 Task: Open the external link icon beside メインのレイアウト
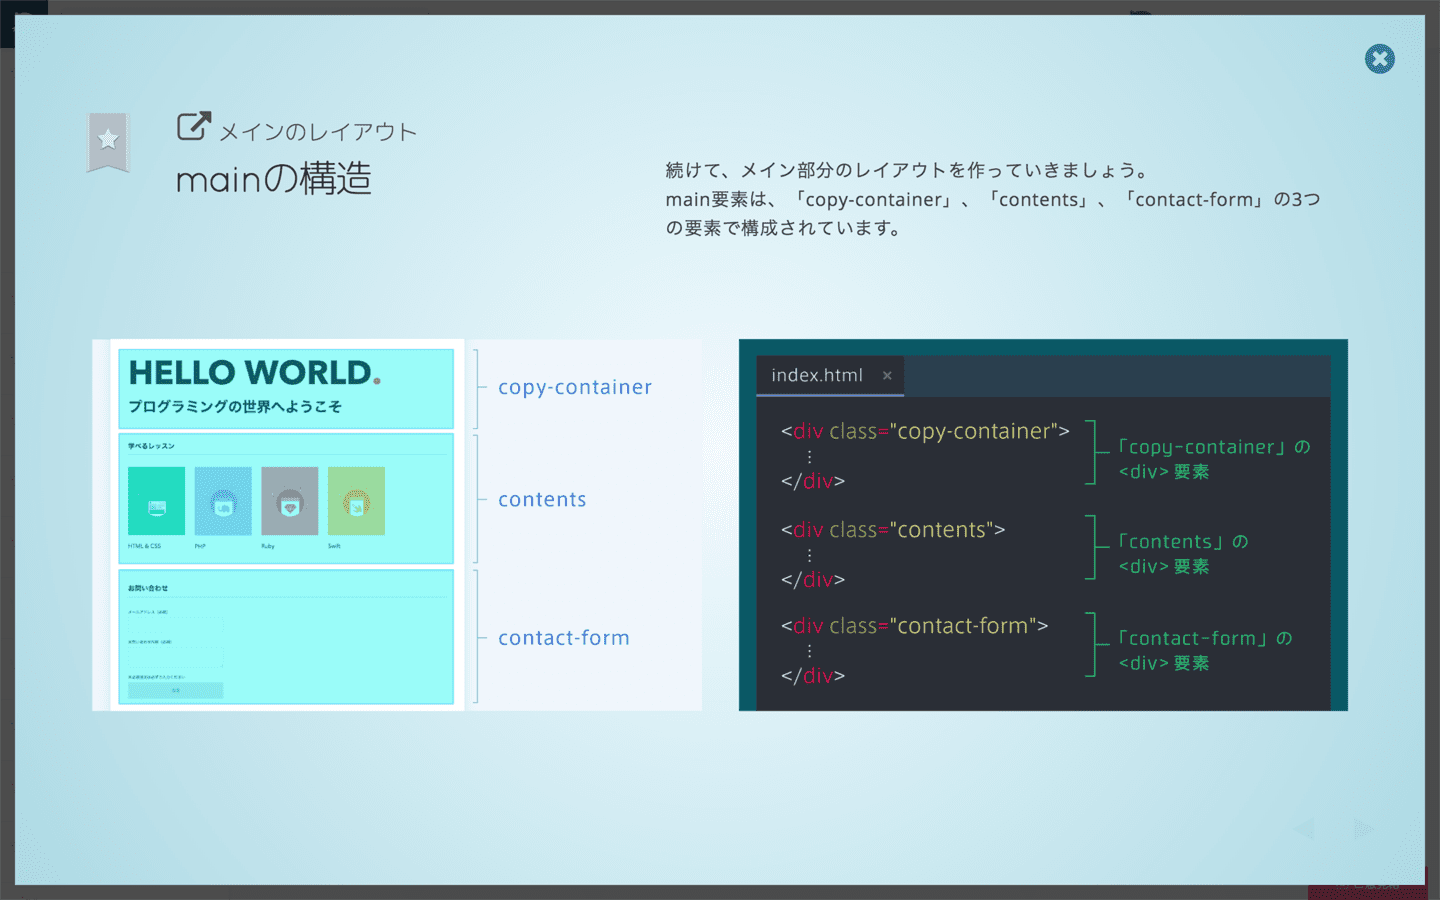click(x=194, y=126)
